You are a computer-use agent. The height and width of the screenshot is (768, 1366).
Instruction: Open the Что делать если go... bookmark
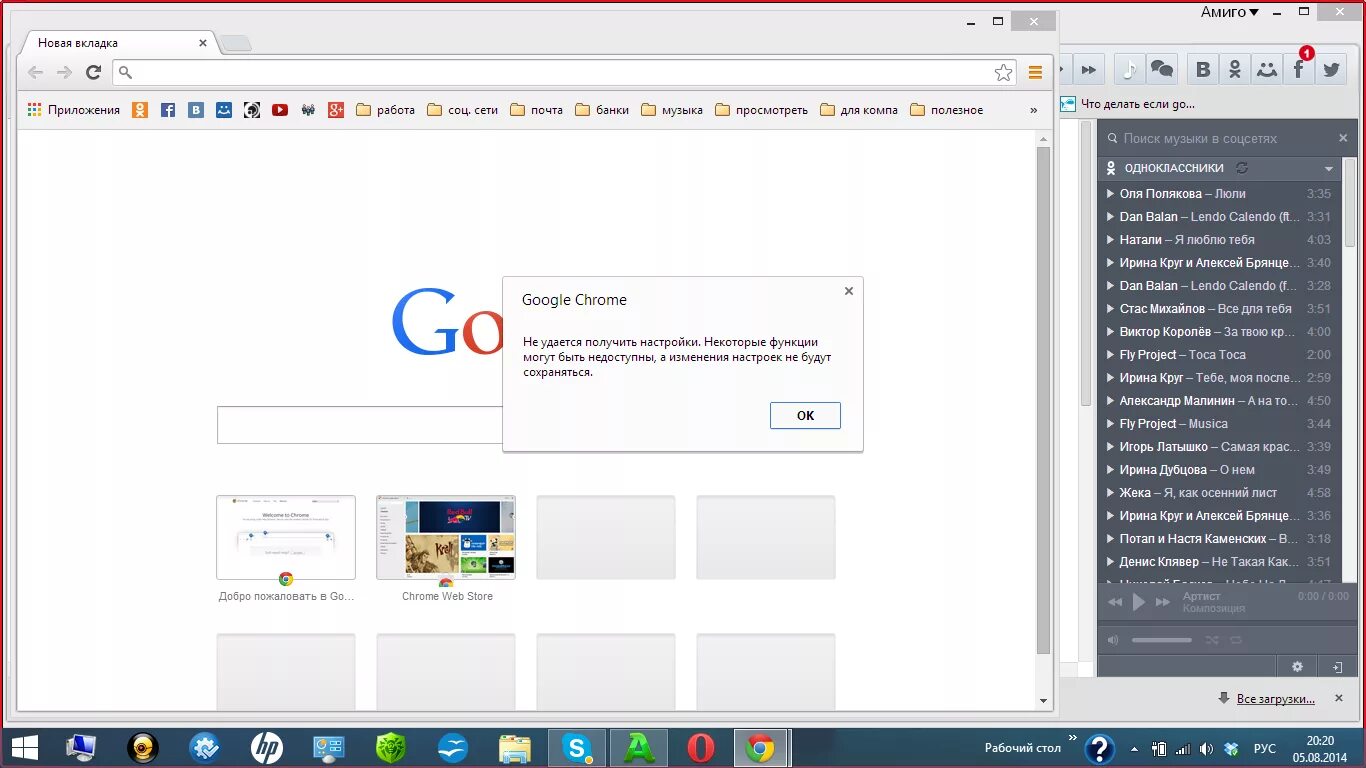(x=1128, y=104)
